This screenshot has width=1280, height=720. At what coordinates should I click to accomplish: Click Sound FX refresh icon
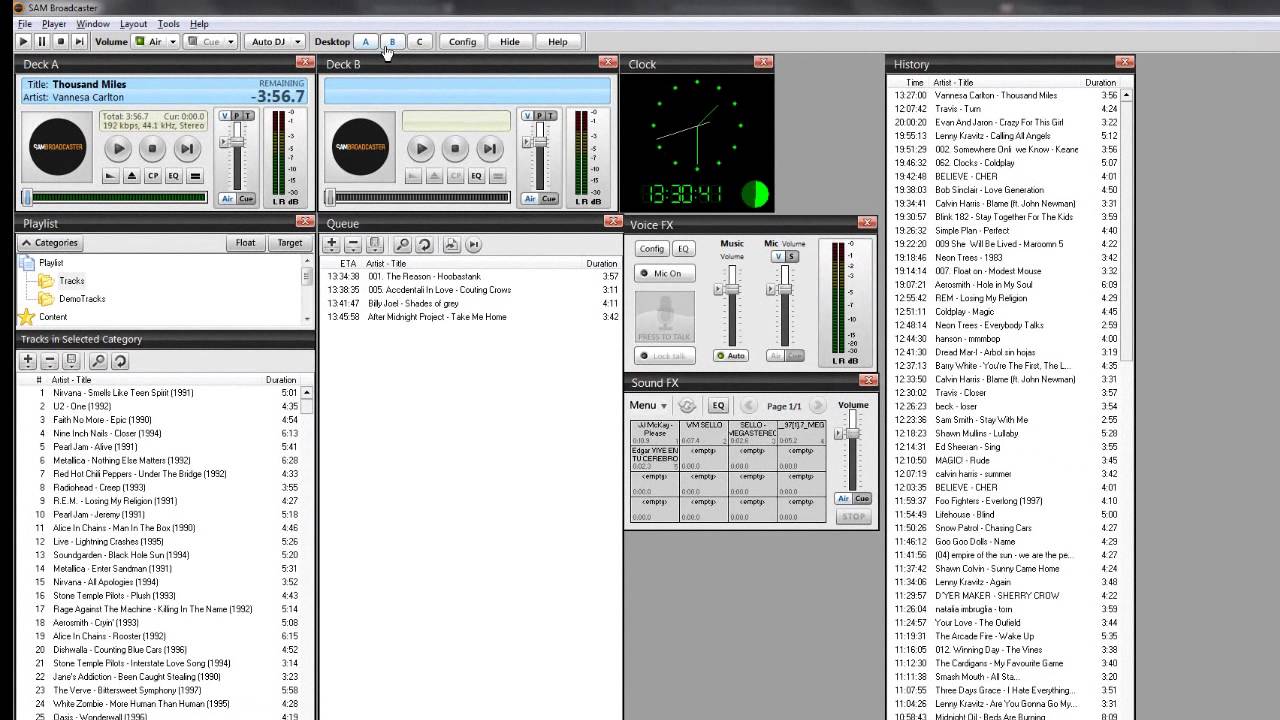point(687,406)
